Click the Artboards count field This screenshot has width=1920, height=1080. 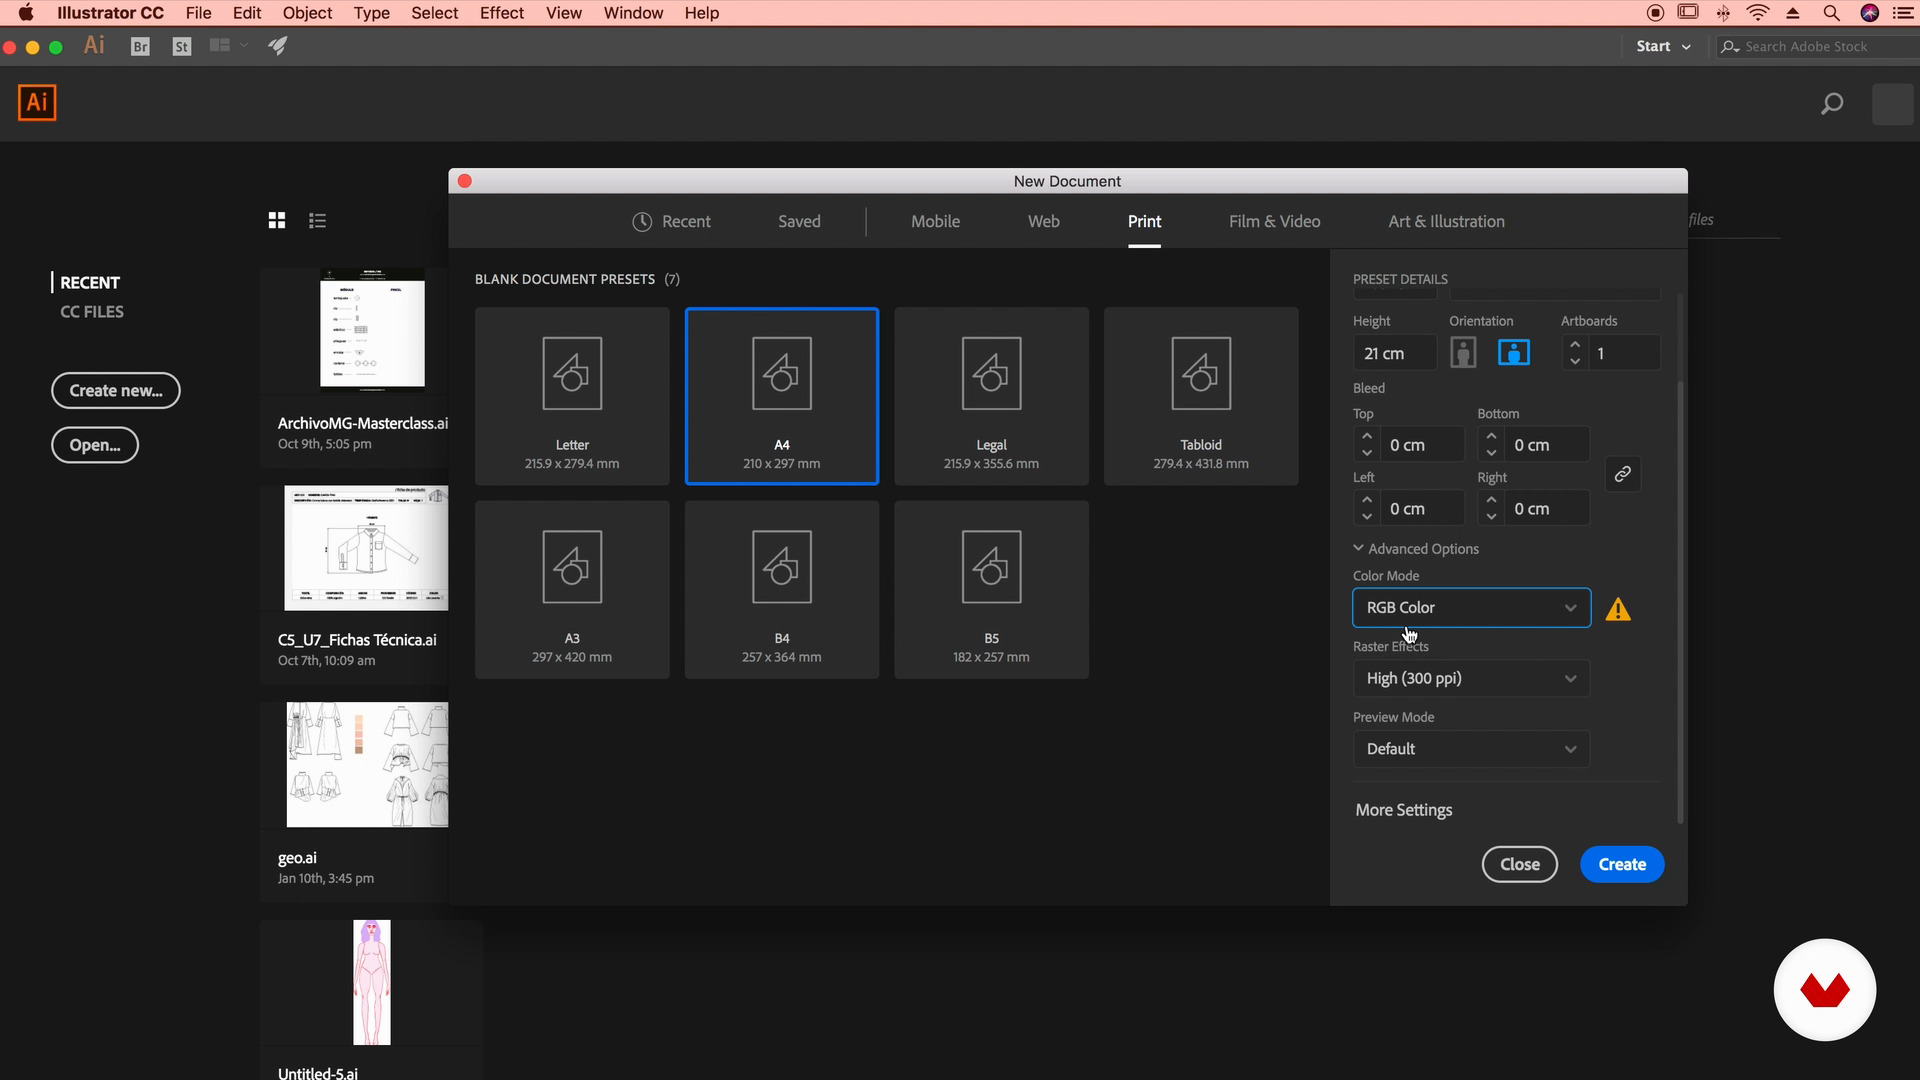point(1625,353)
